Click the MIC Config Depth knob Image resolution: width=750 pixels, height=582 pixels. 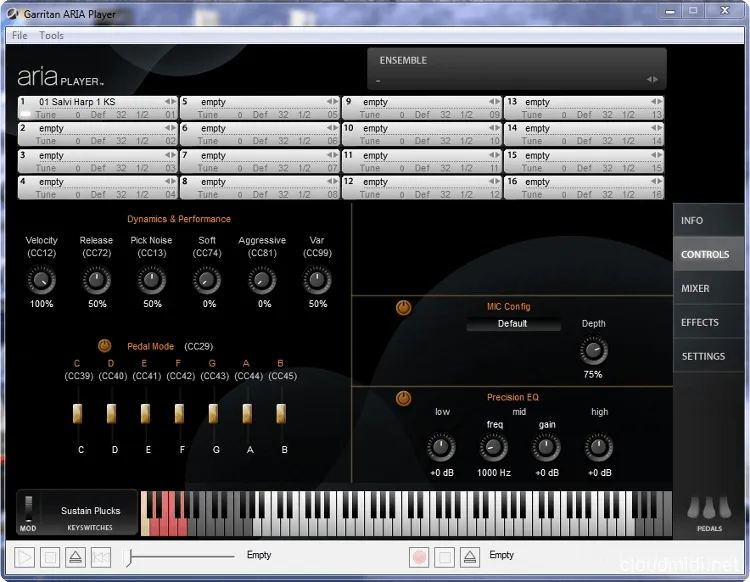(x=594, y=350)
